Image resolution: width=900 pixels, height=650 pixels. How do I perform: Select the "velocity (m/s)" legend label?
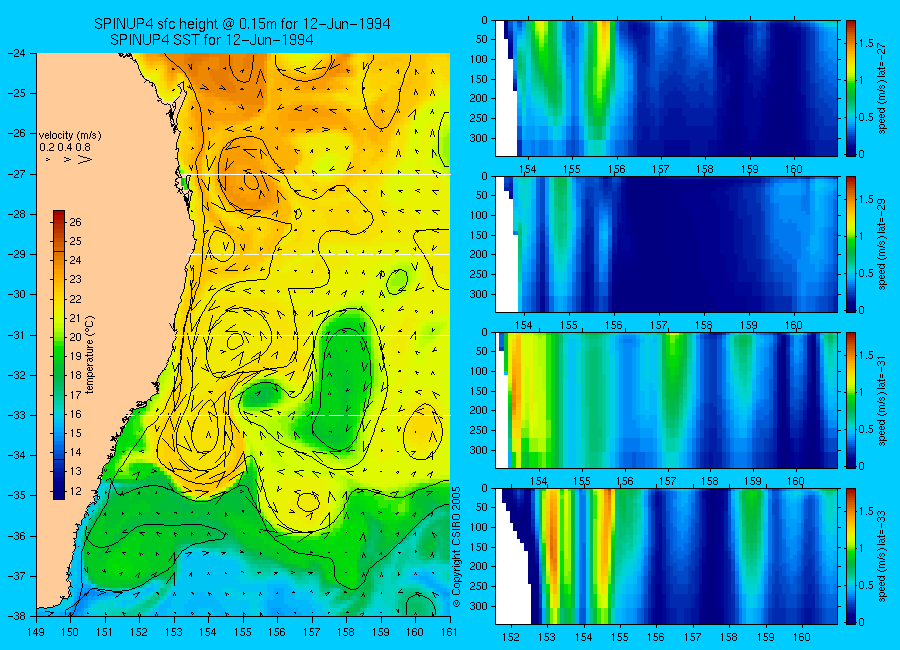coord(69,136)
